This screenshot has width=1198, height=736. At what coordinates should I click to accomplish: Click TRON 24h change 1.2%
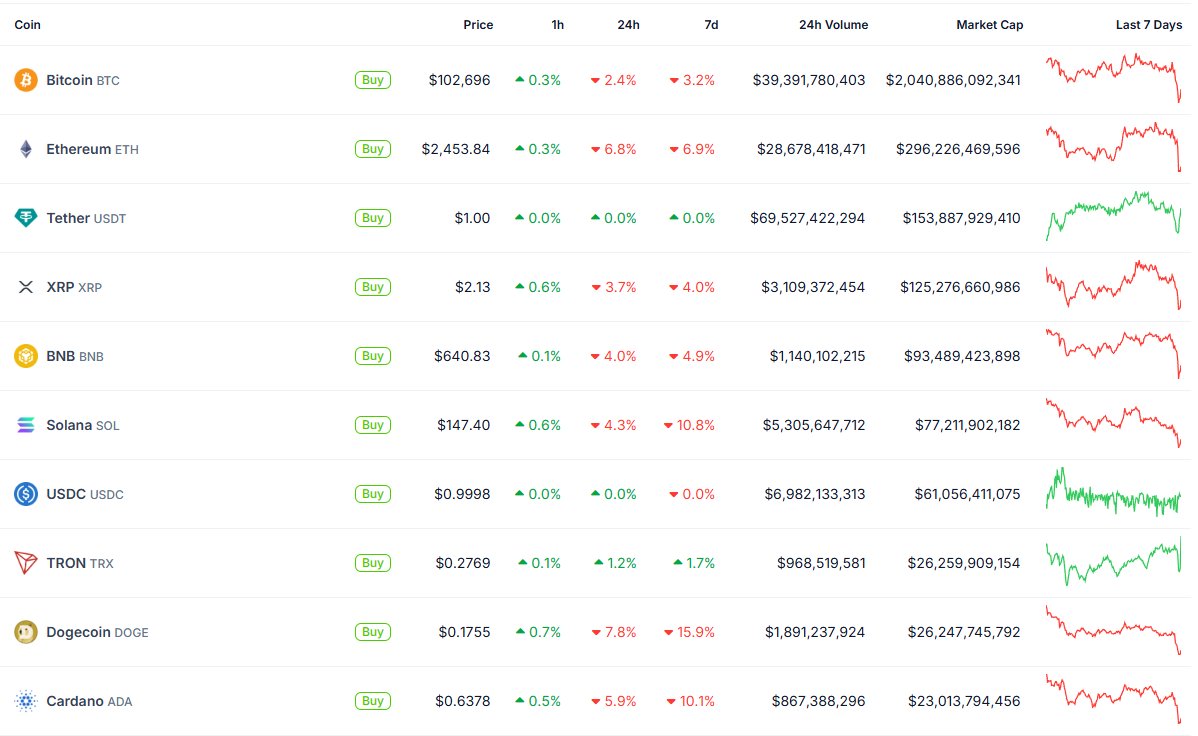click(x=615, y=563)
